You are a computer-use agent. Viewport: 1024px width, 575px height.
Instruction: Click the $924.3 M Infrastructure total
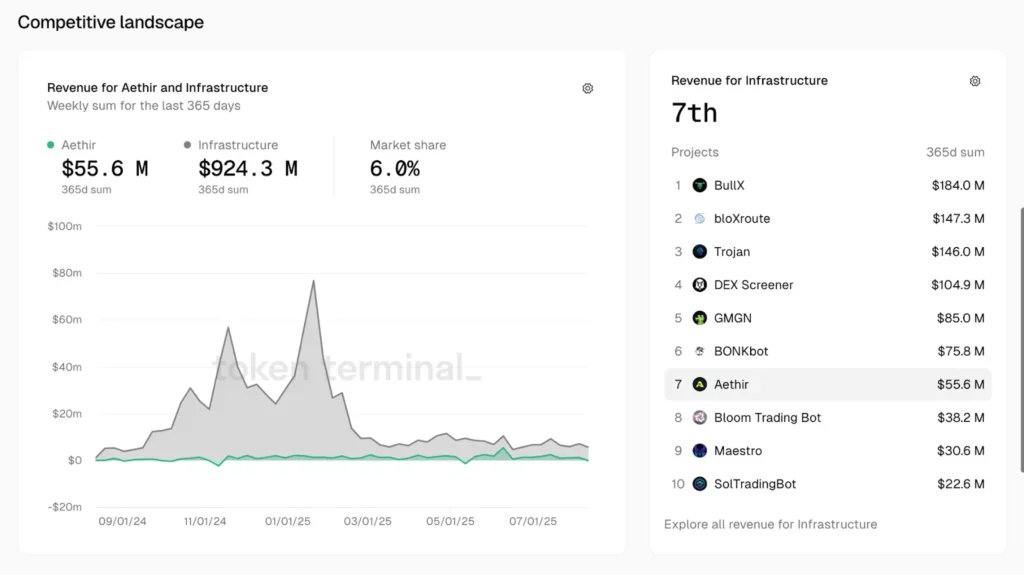pos(248,169)
